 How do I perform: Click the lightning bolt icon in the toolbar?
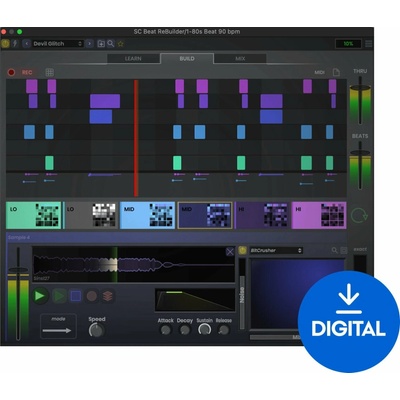point(15,44)
